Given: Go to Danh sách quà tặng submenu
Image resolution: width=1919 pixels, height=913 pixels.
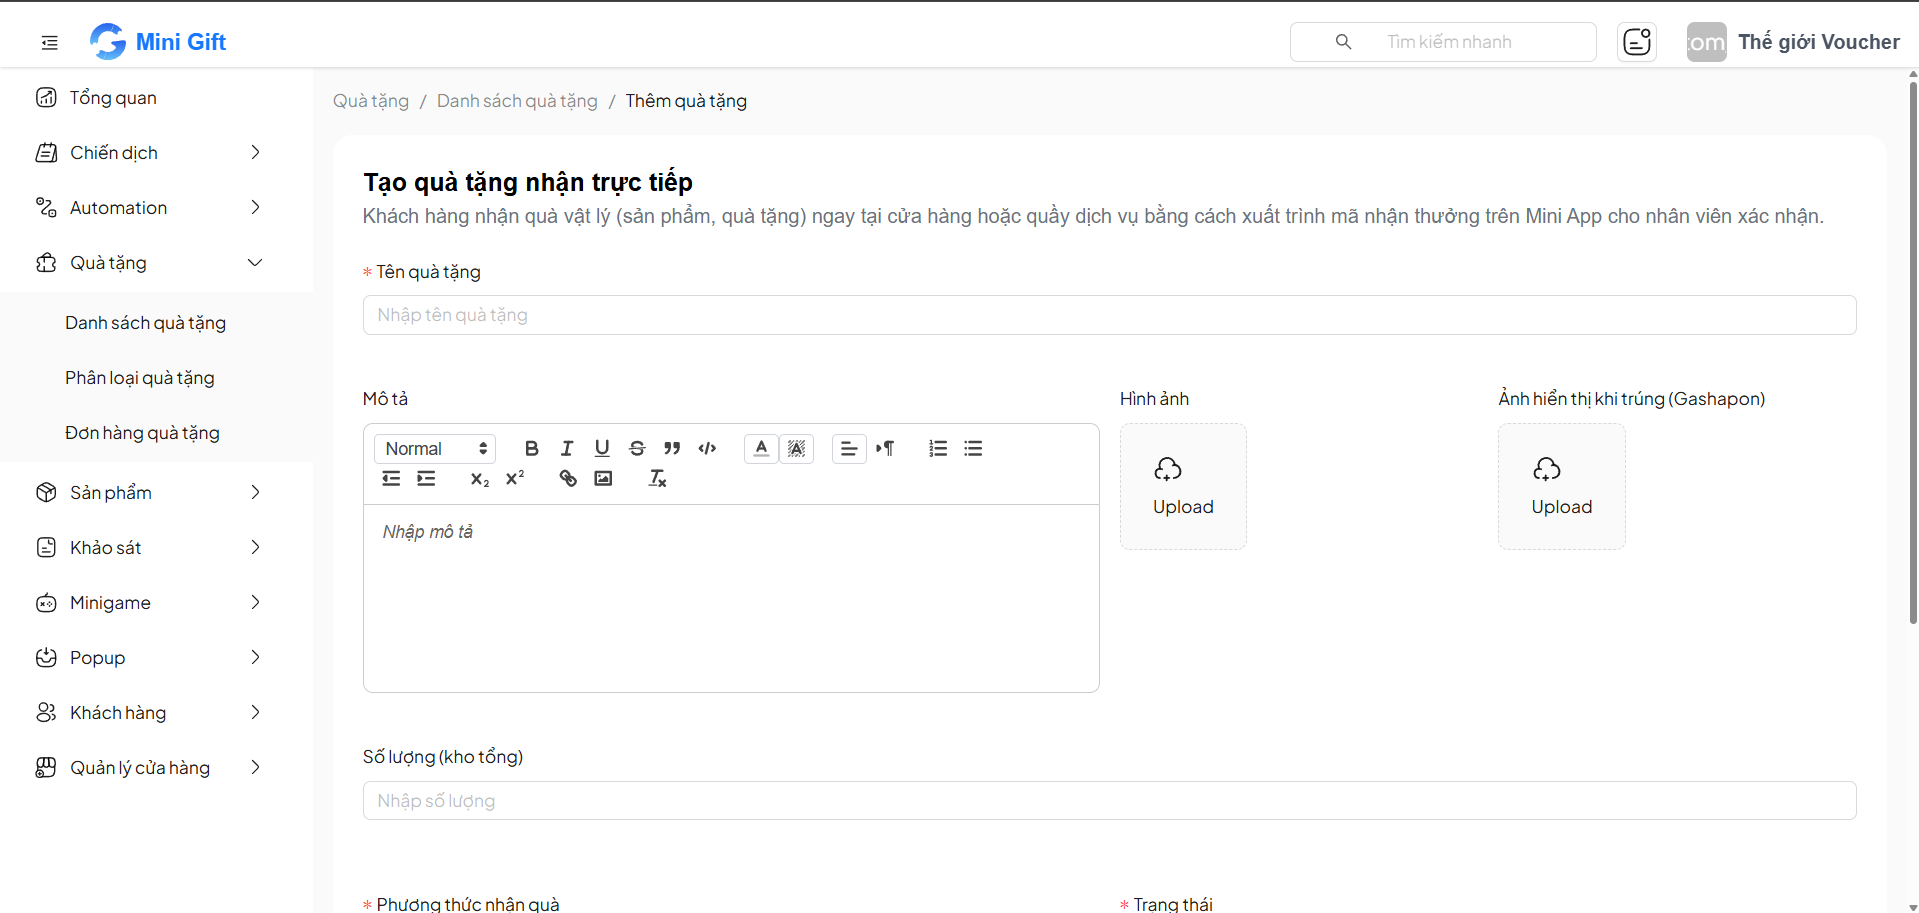Looking at the screenshot, I should coord(146,323).
